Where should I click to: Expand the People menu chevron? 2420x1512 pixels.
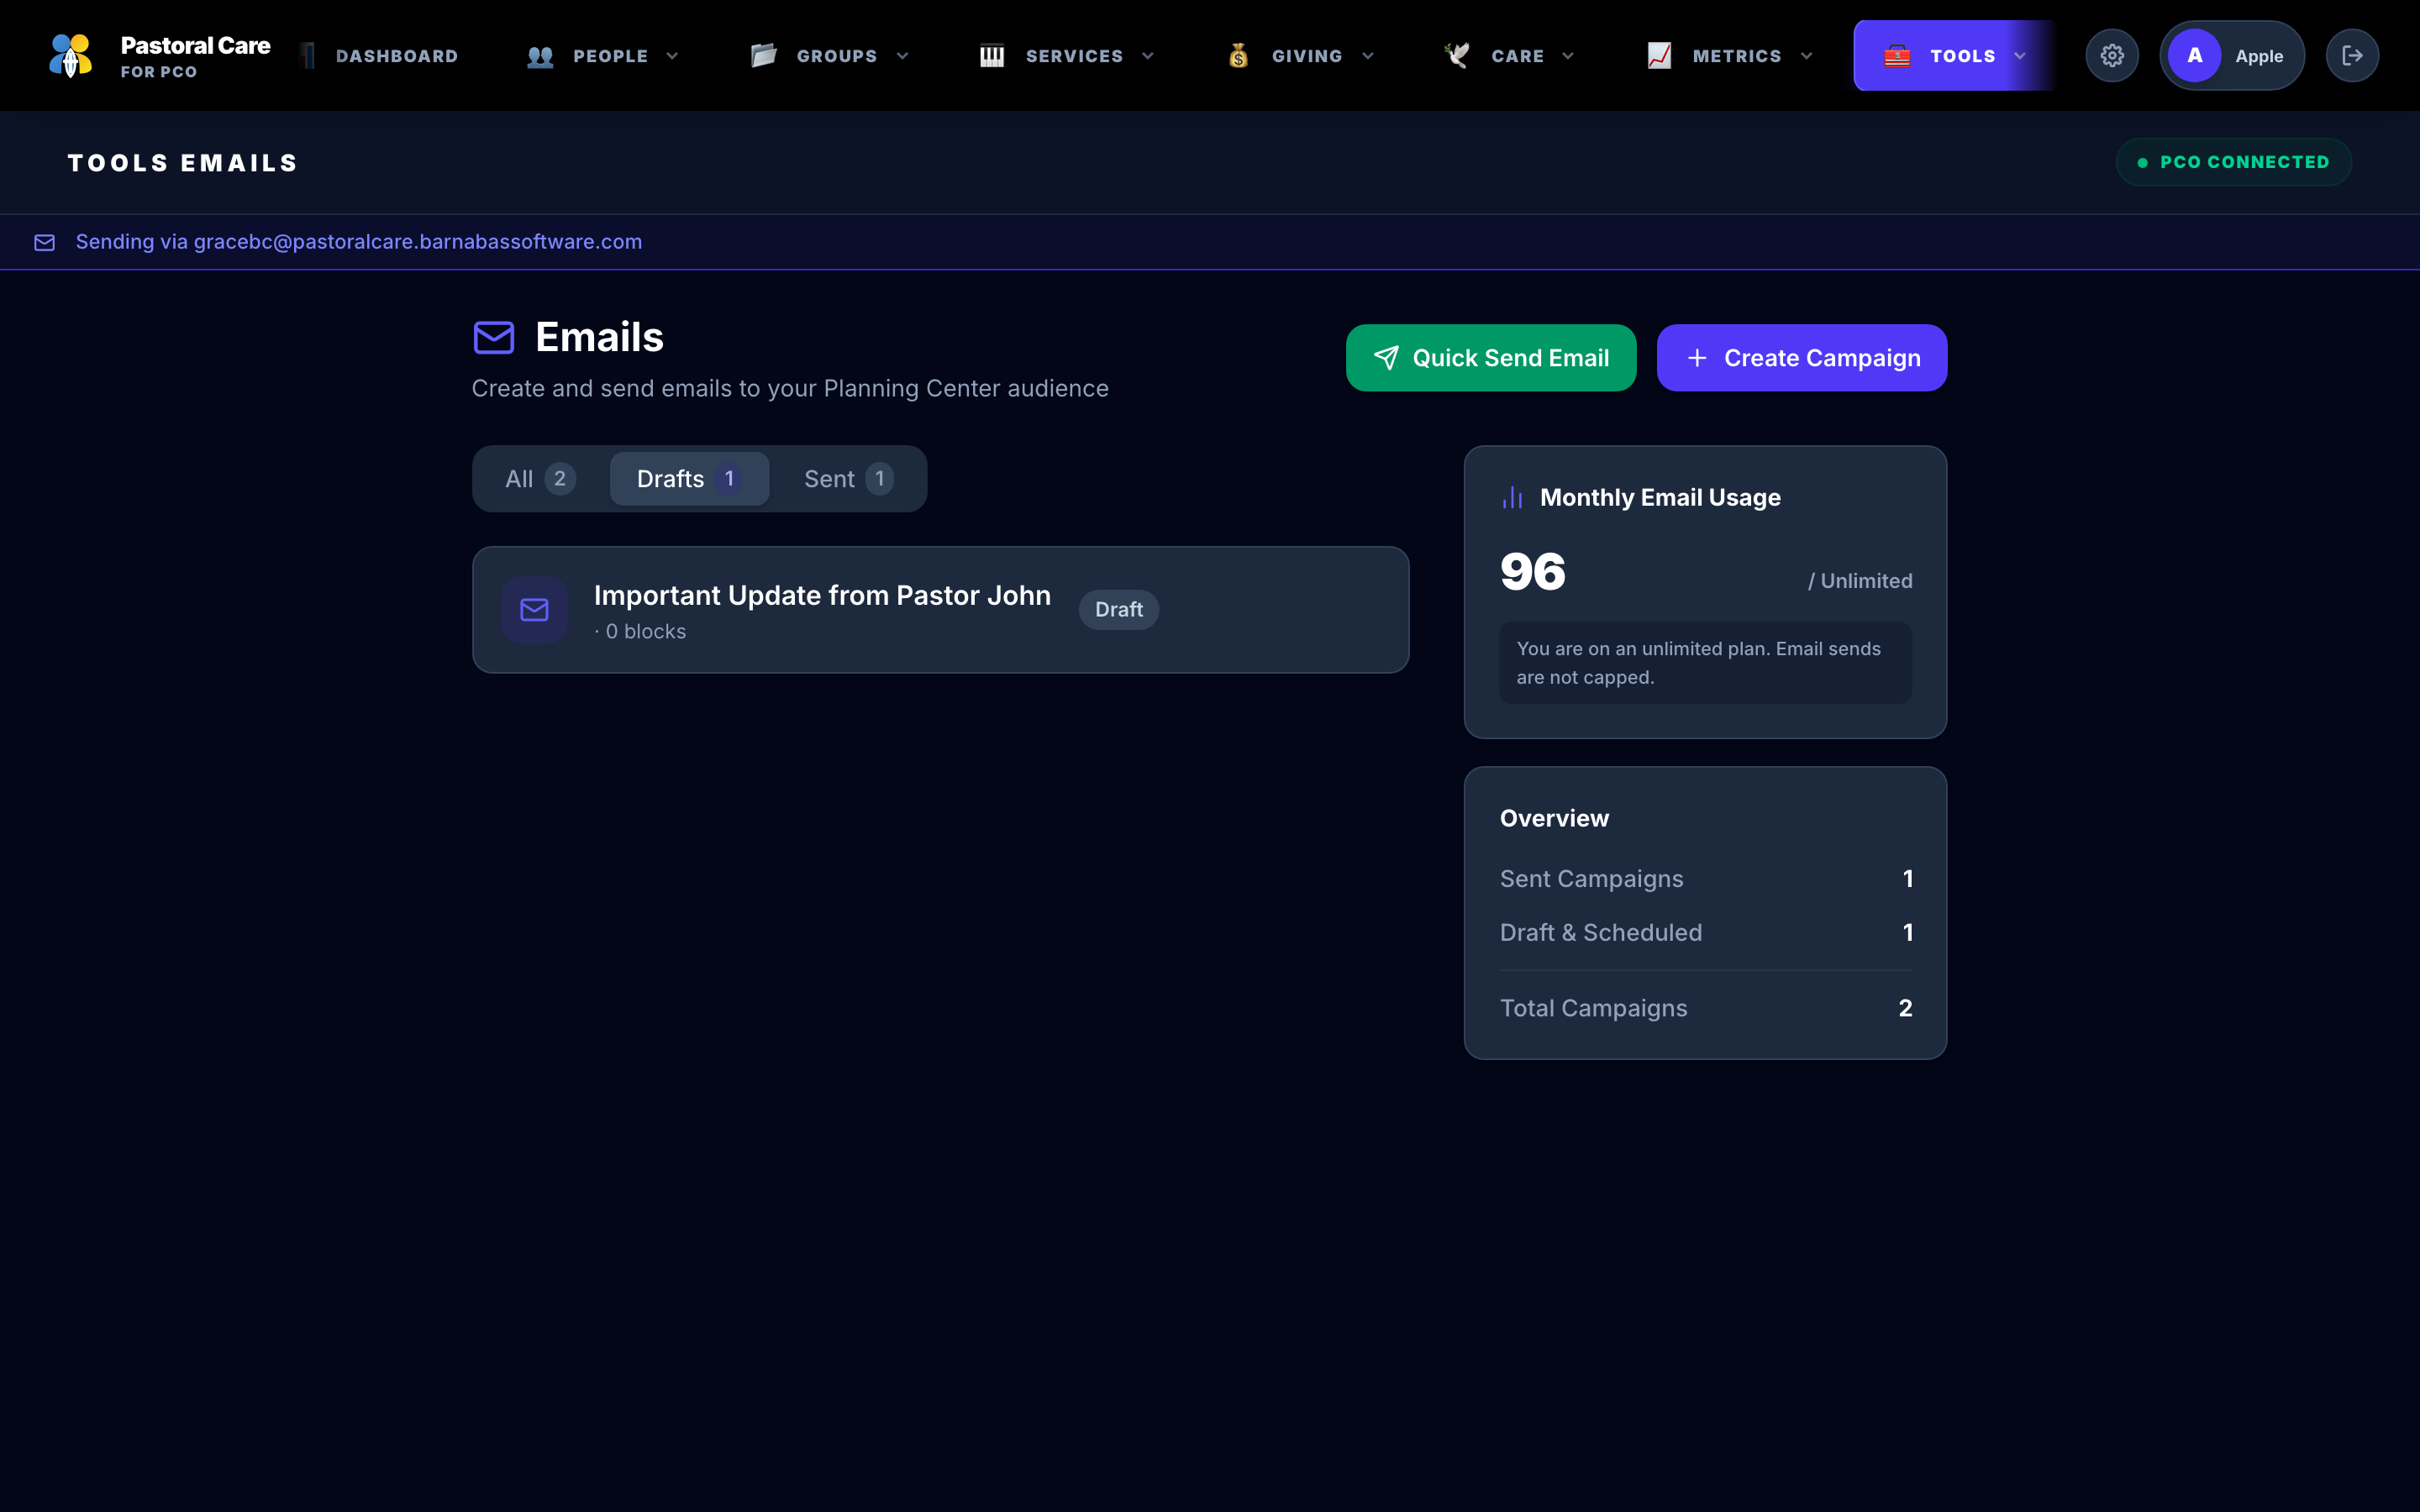(x=672, y=56)
